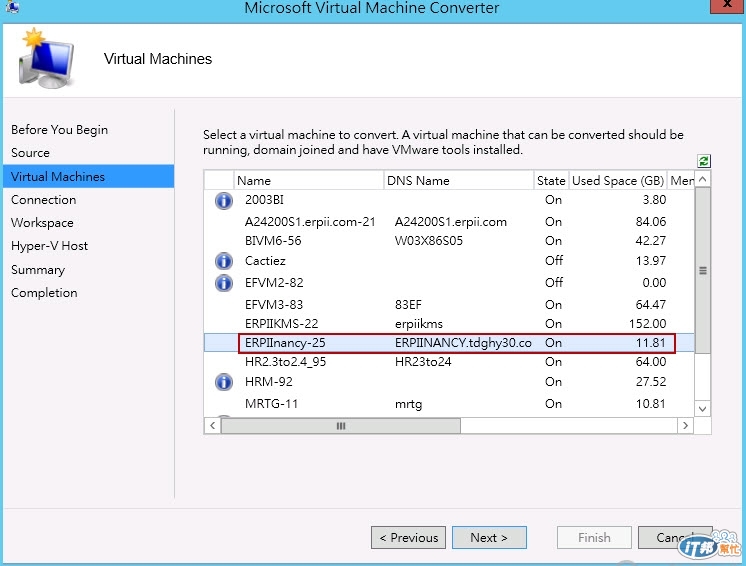Go to Workspace step
Image resolution: width=746 pixels, height=566 pixels.
pyautogui.click(x=42, y=223)
